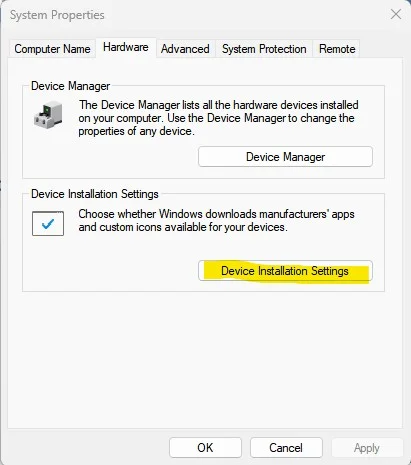Click the greyed-out Apply button
411x465 pixels.
367,447
